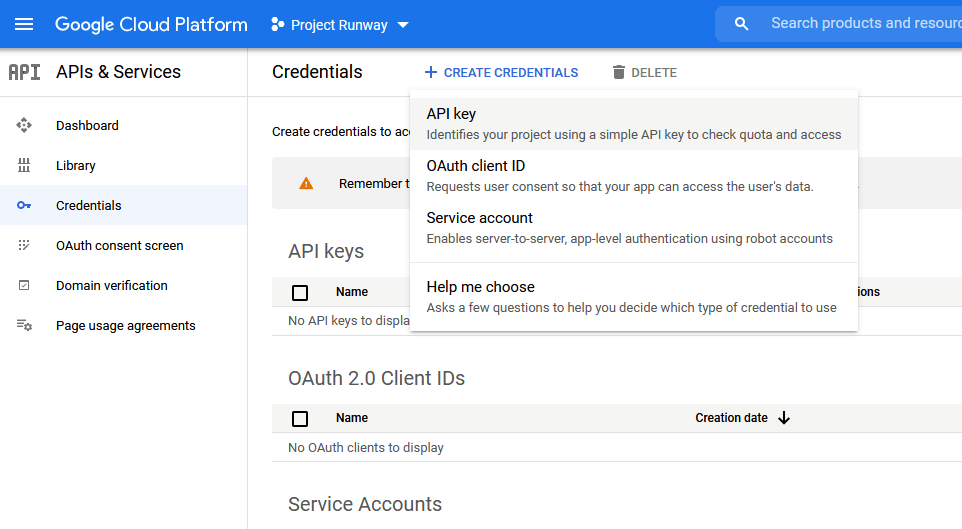Click the Service Accounts section heading

[x=365, y=504]
